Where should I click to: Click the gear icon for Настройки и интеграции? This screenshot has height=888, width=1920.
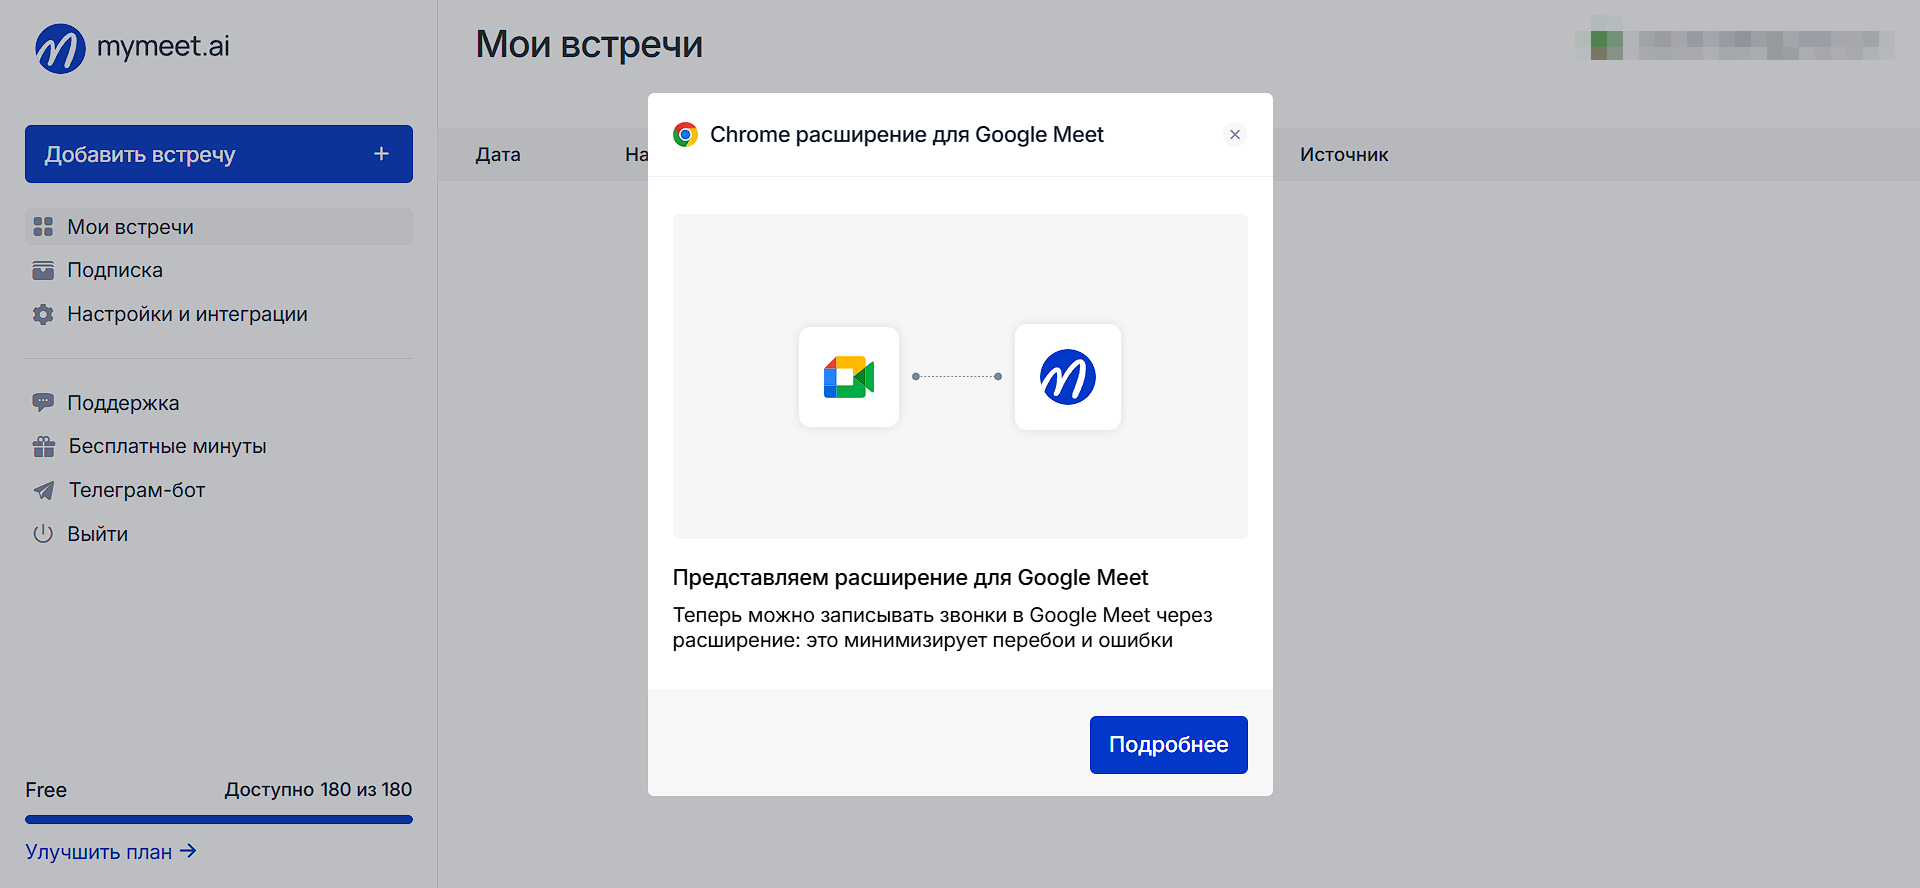[x=43, y=315]
